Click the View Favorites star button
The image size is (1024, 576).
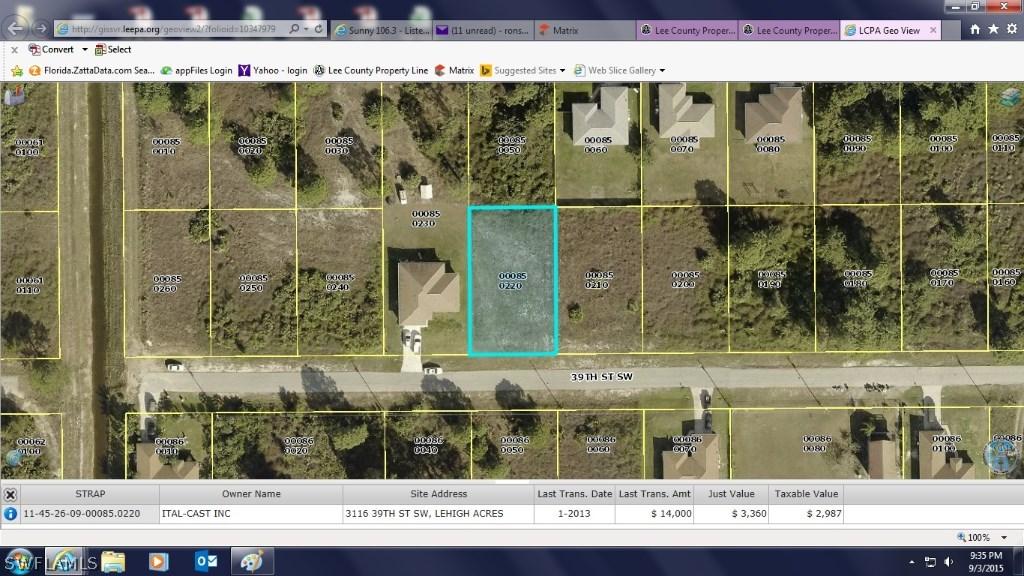[994, 30]
